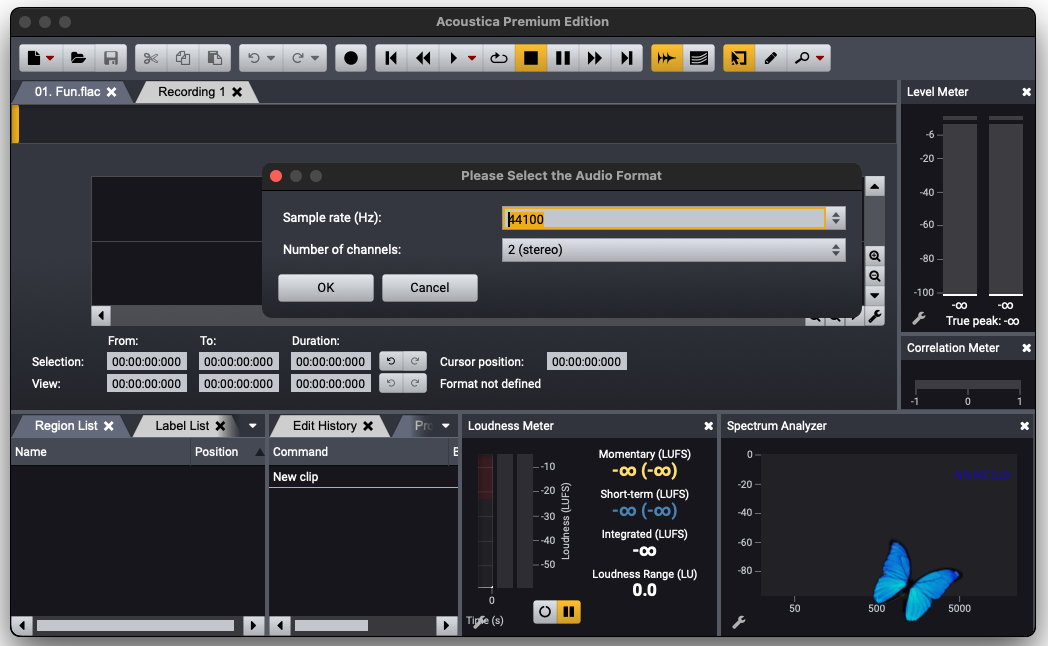Screen dimensions: 1048x646
Task: Click the Pause button in the toolbar
Action: pos(563,58)
